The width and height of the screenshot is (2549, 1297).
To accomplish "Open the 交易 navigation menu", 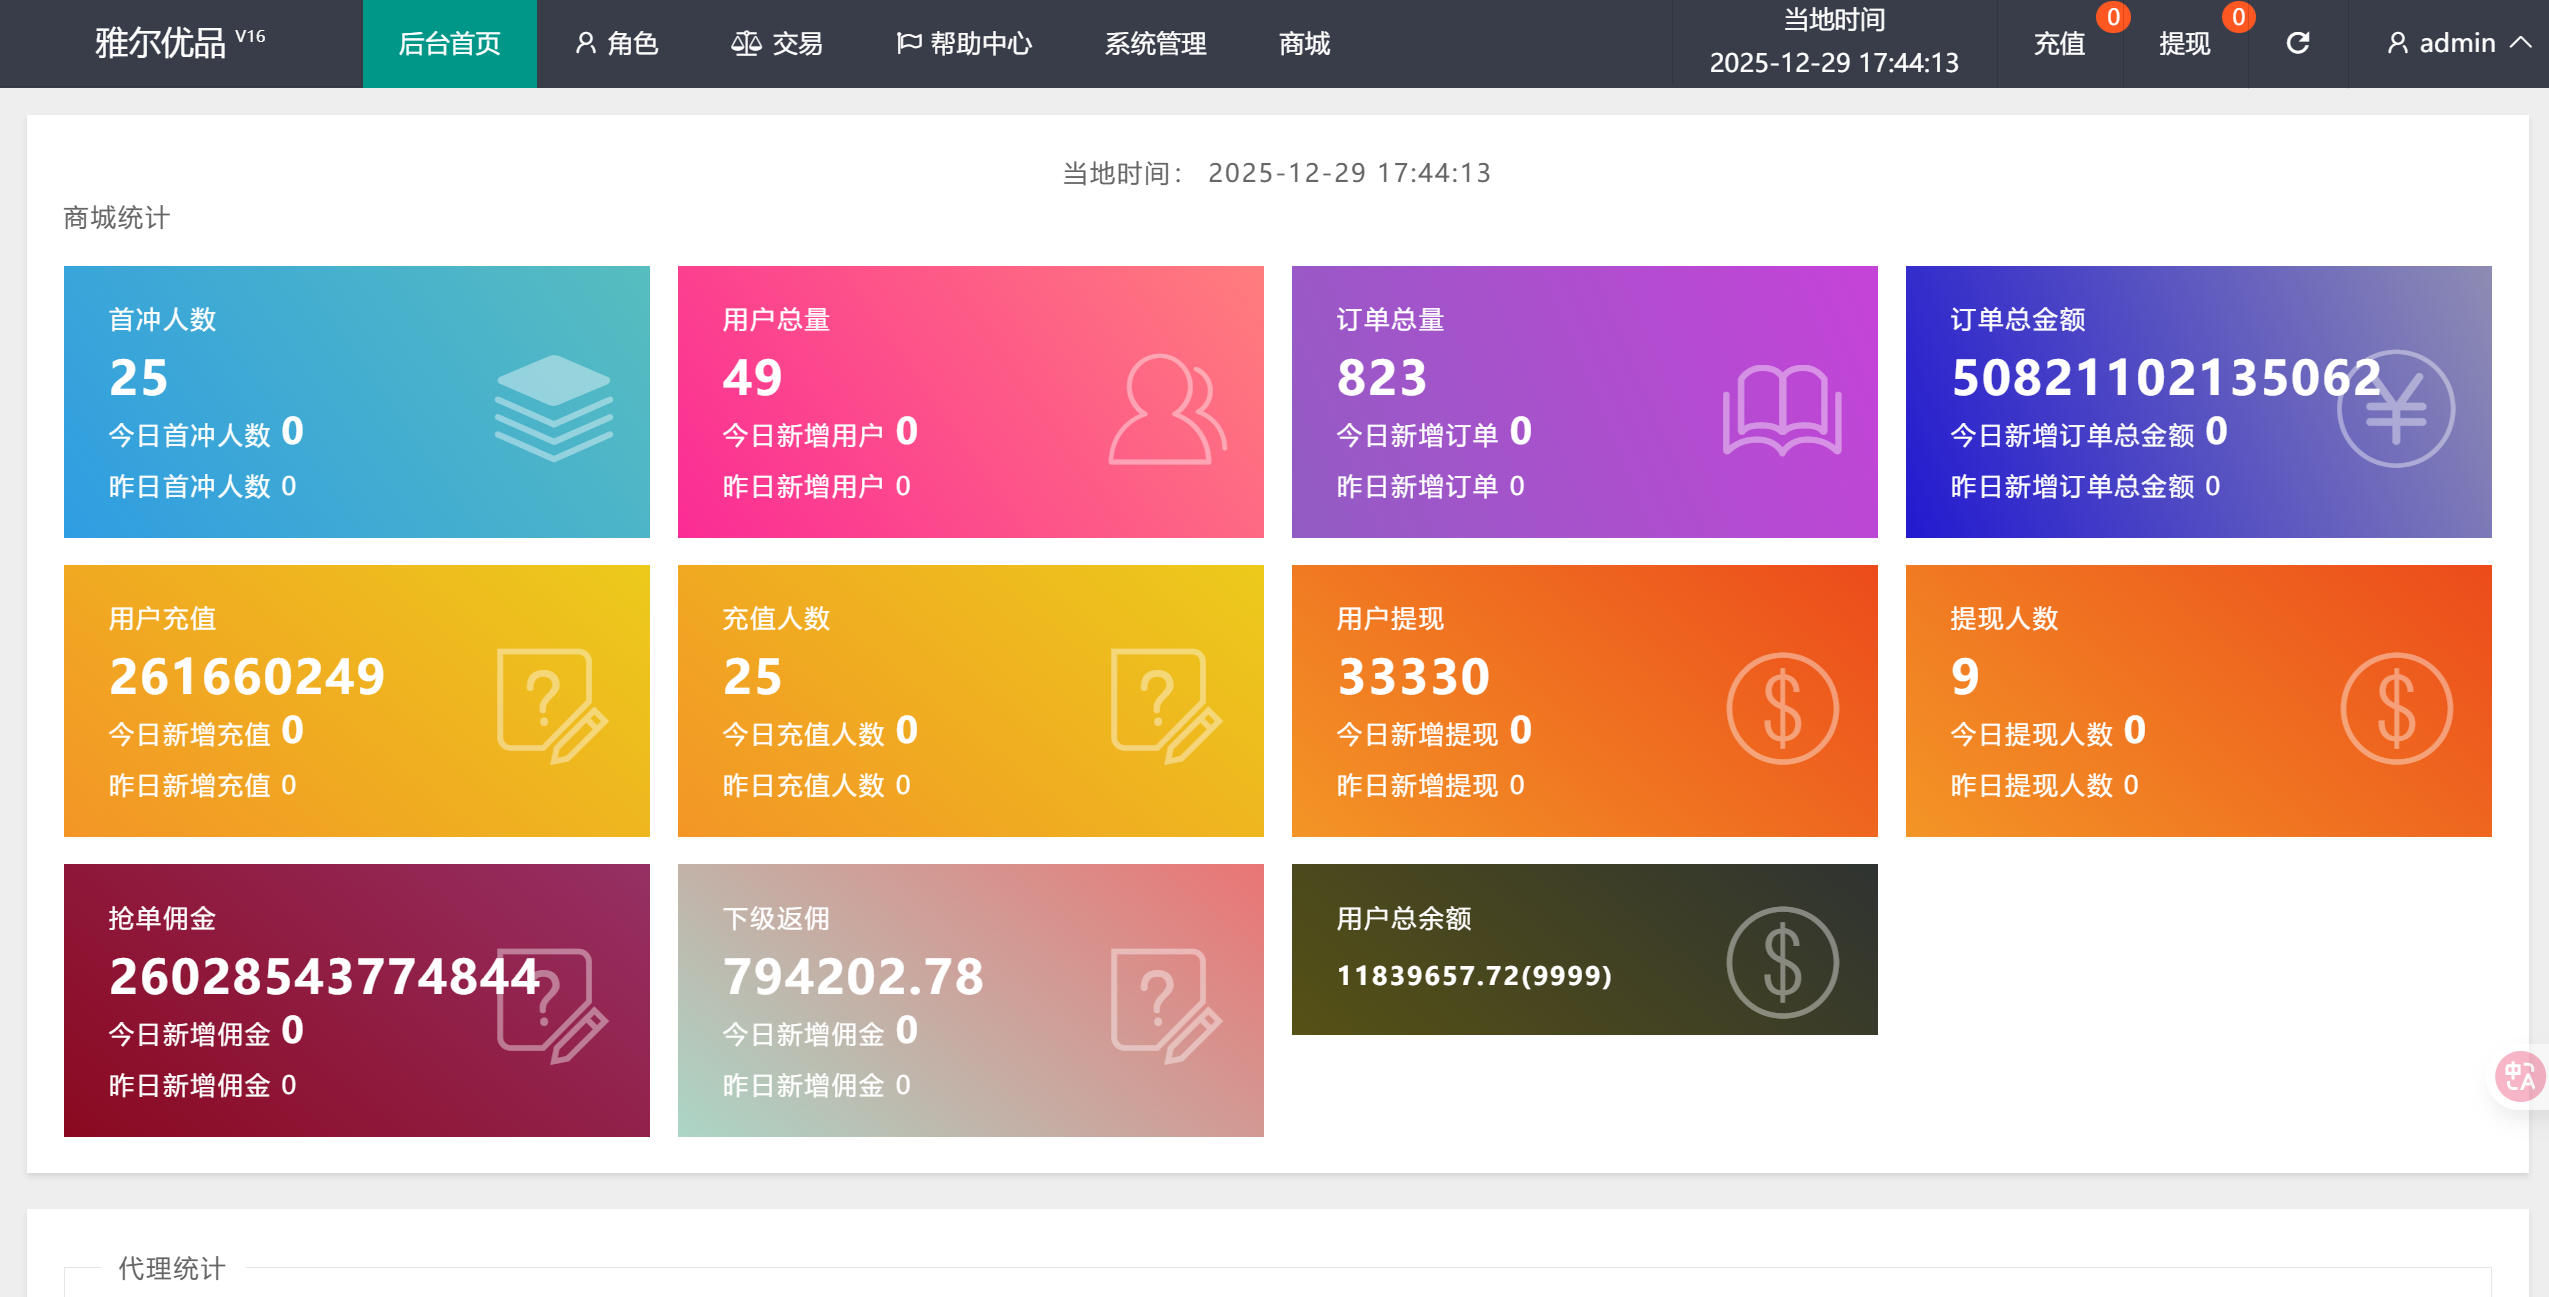I will (777, 43).
